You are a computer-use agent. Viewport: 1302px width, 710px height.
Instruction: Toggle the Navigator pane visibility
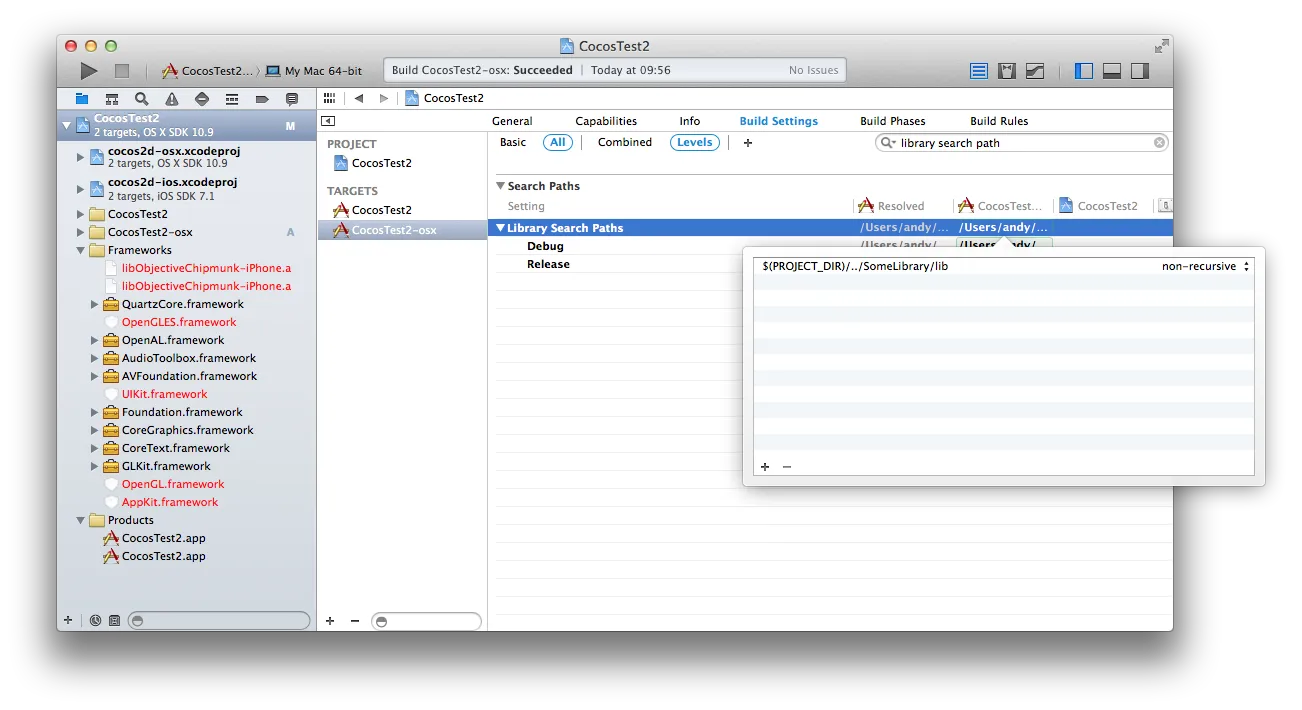click(x=1084, y=71)
